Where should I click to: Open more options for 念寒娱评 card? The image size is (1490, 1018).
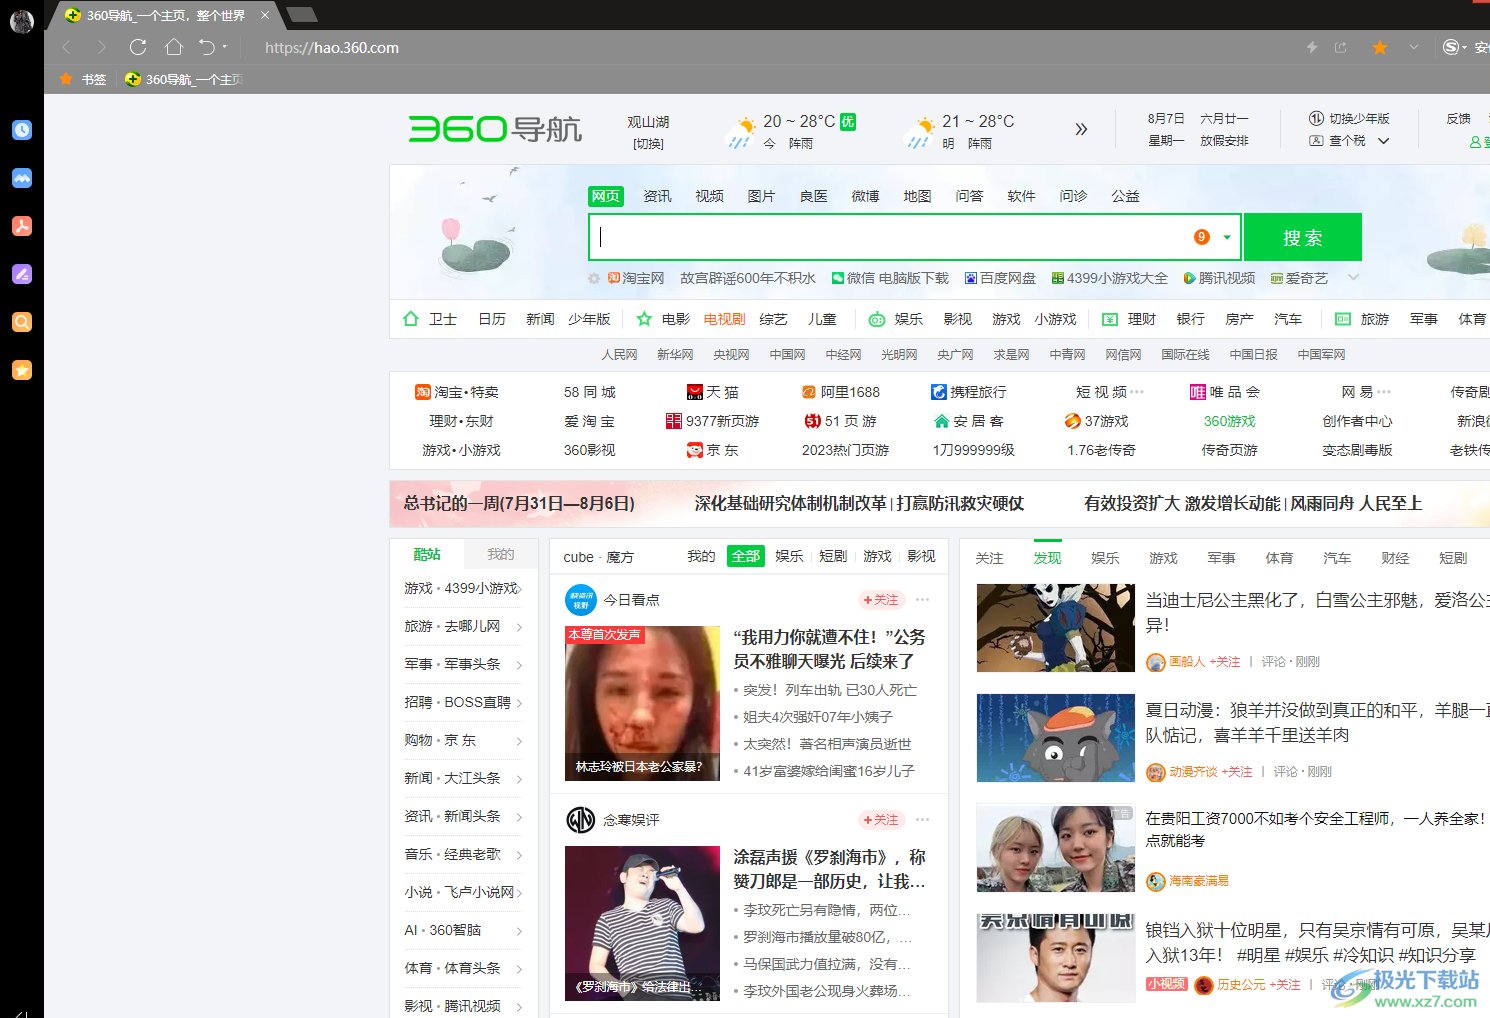pyautogui.click(x=923, y=820)
